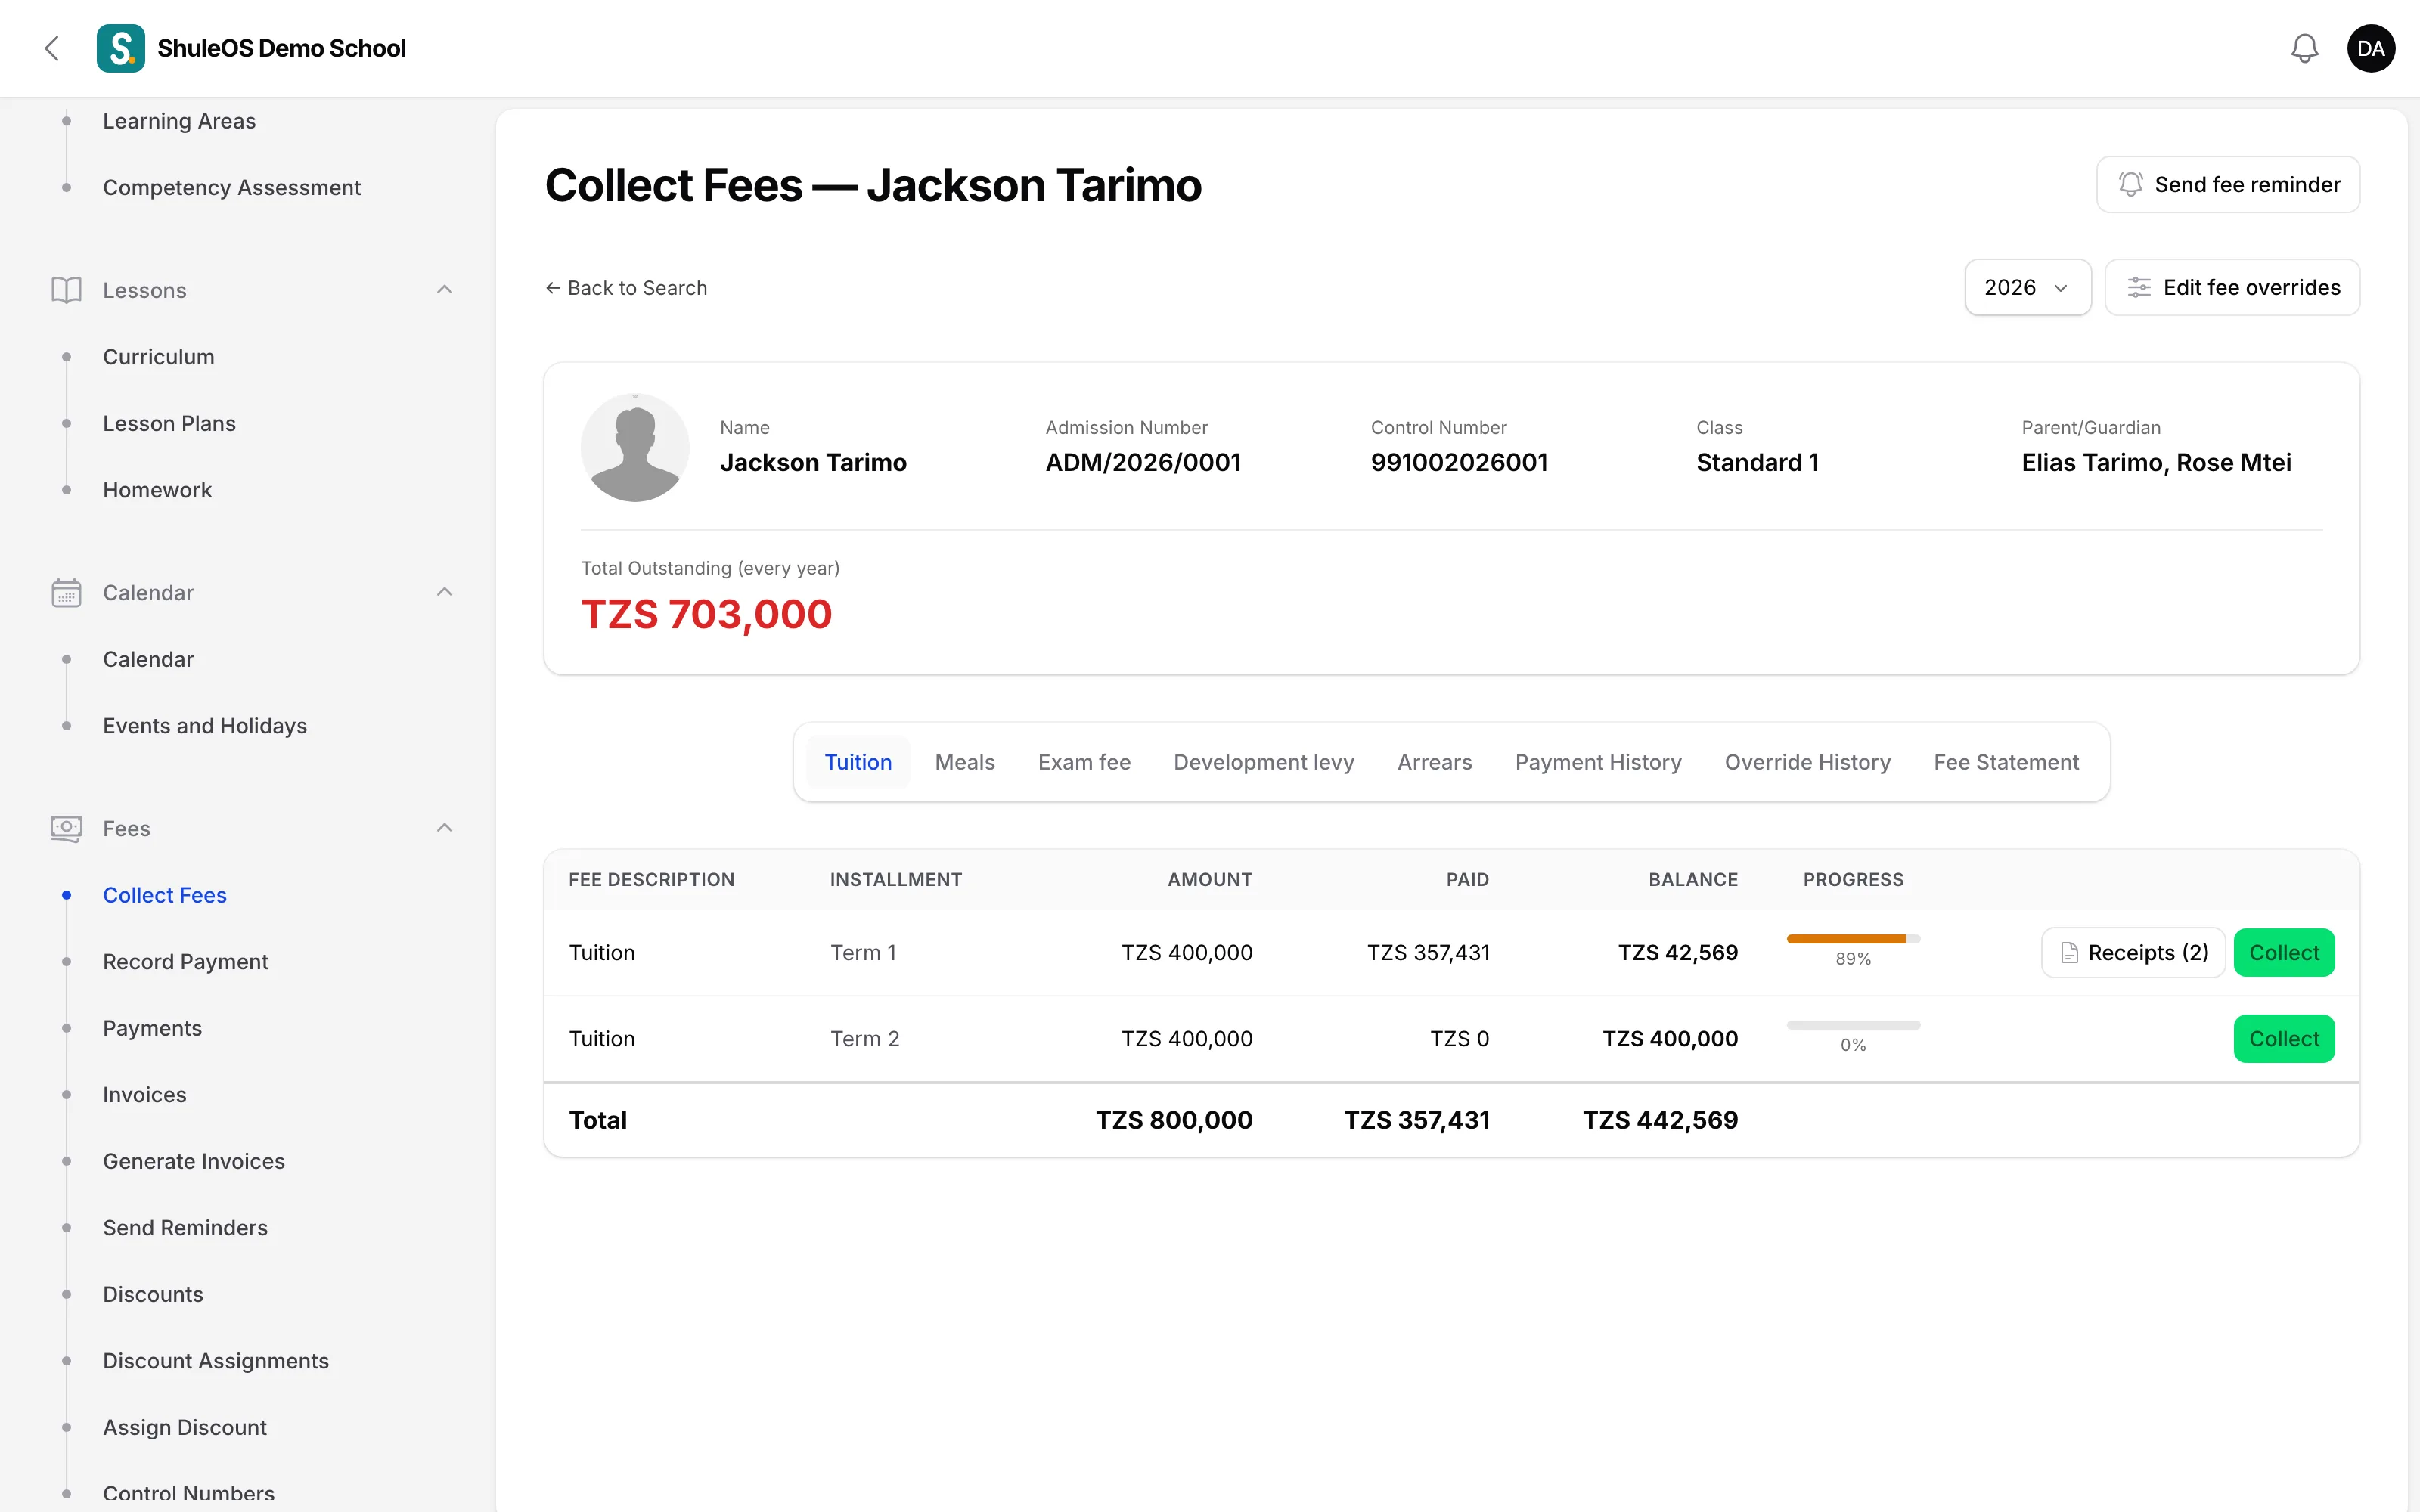
Task: Open Generate Invoices in sidebar
Action: (x=193, y=1162)
